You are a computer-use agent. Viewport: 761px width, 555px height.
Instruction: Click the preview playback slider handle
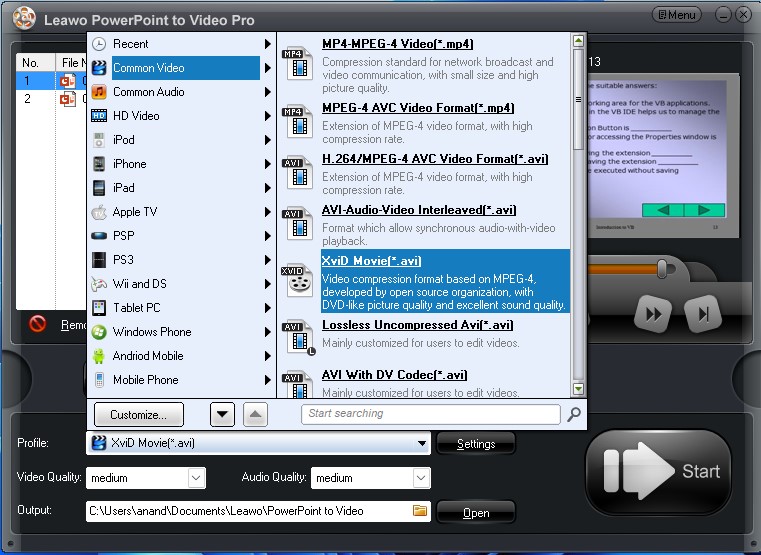point(661,267)
